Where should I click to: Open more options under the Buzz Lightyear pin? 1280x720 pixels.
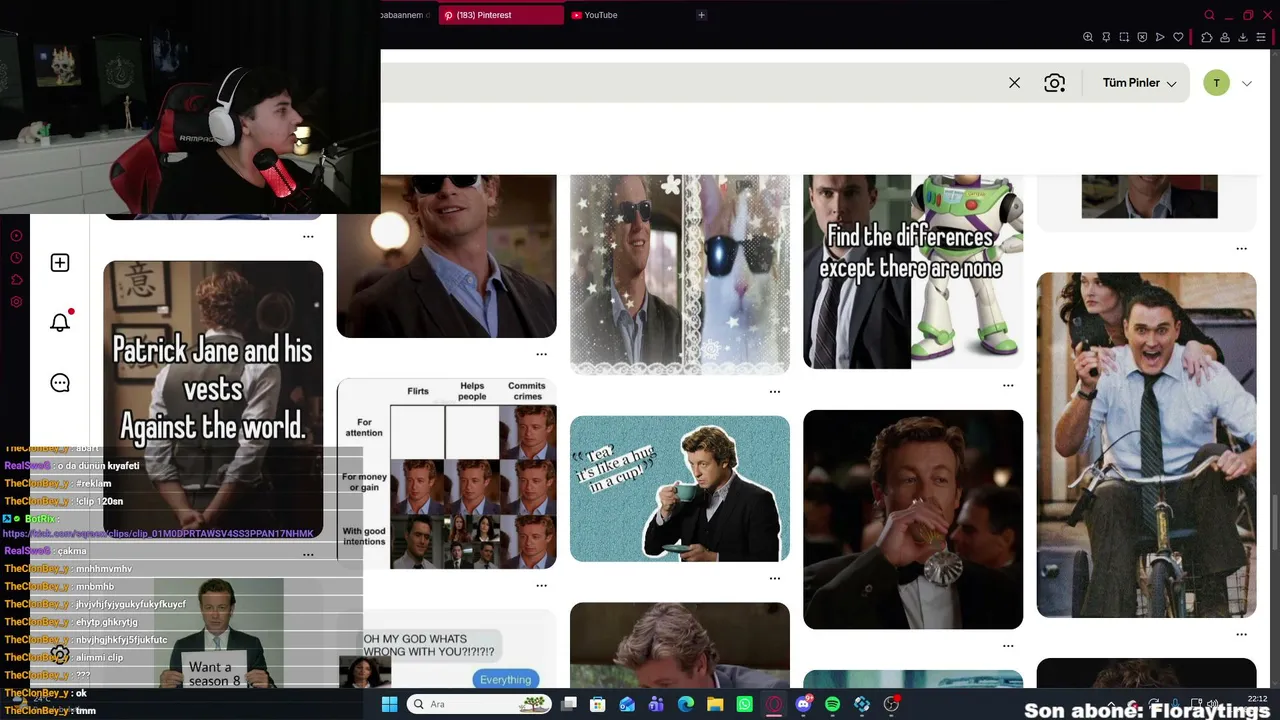click(x=1008, y=385)
